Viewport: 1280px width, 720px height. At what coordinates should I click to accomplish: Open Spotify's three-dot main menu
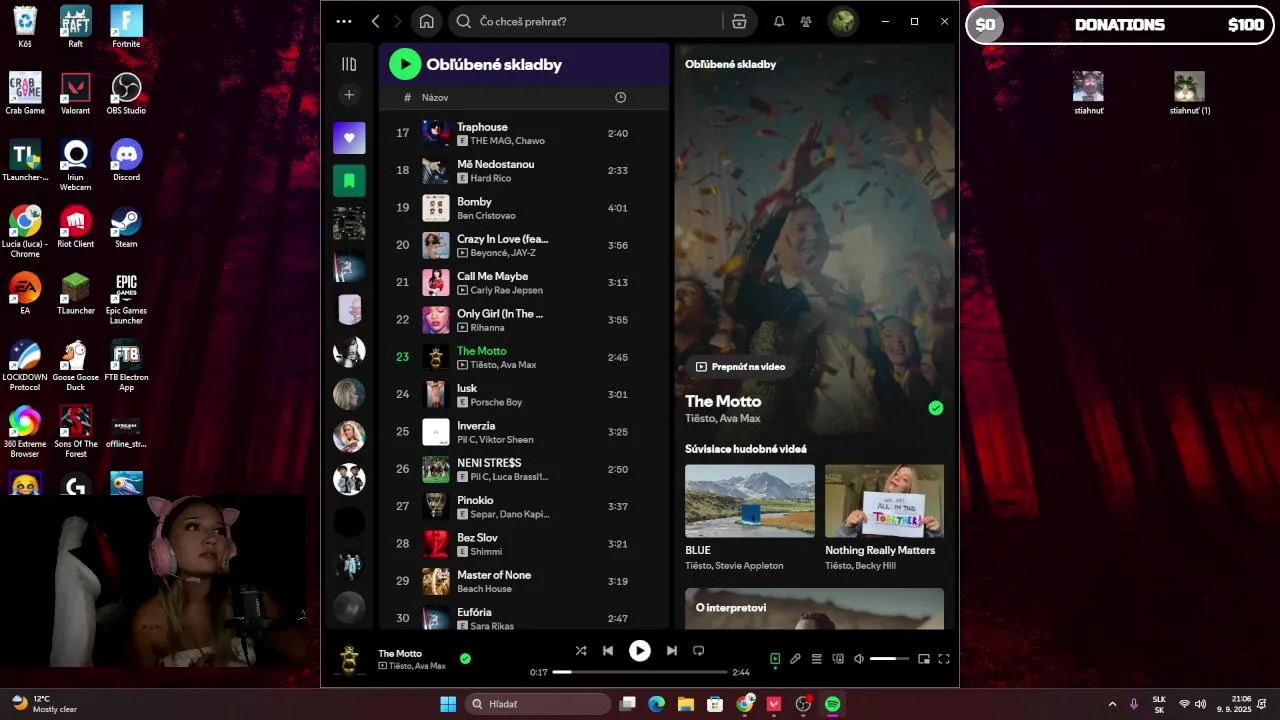click(x=344, y=21)
